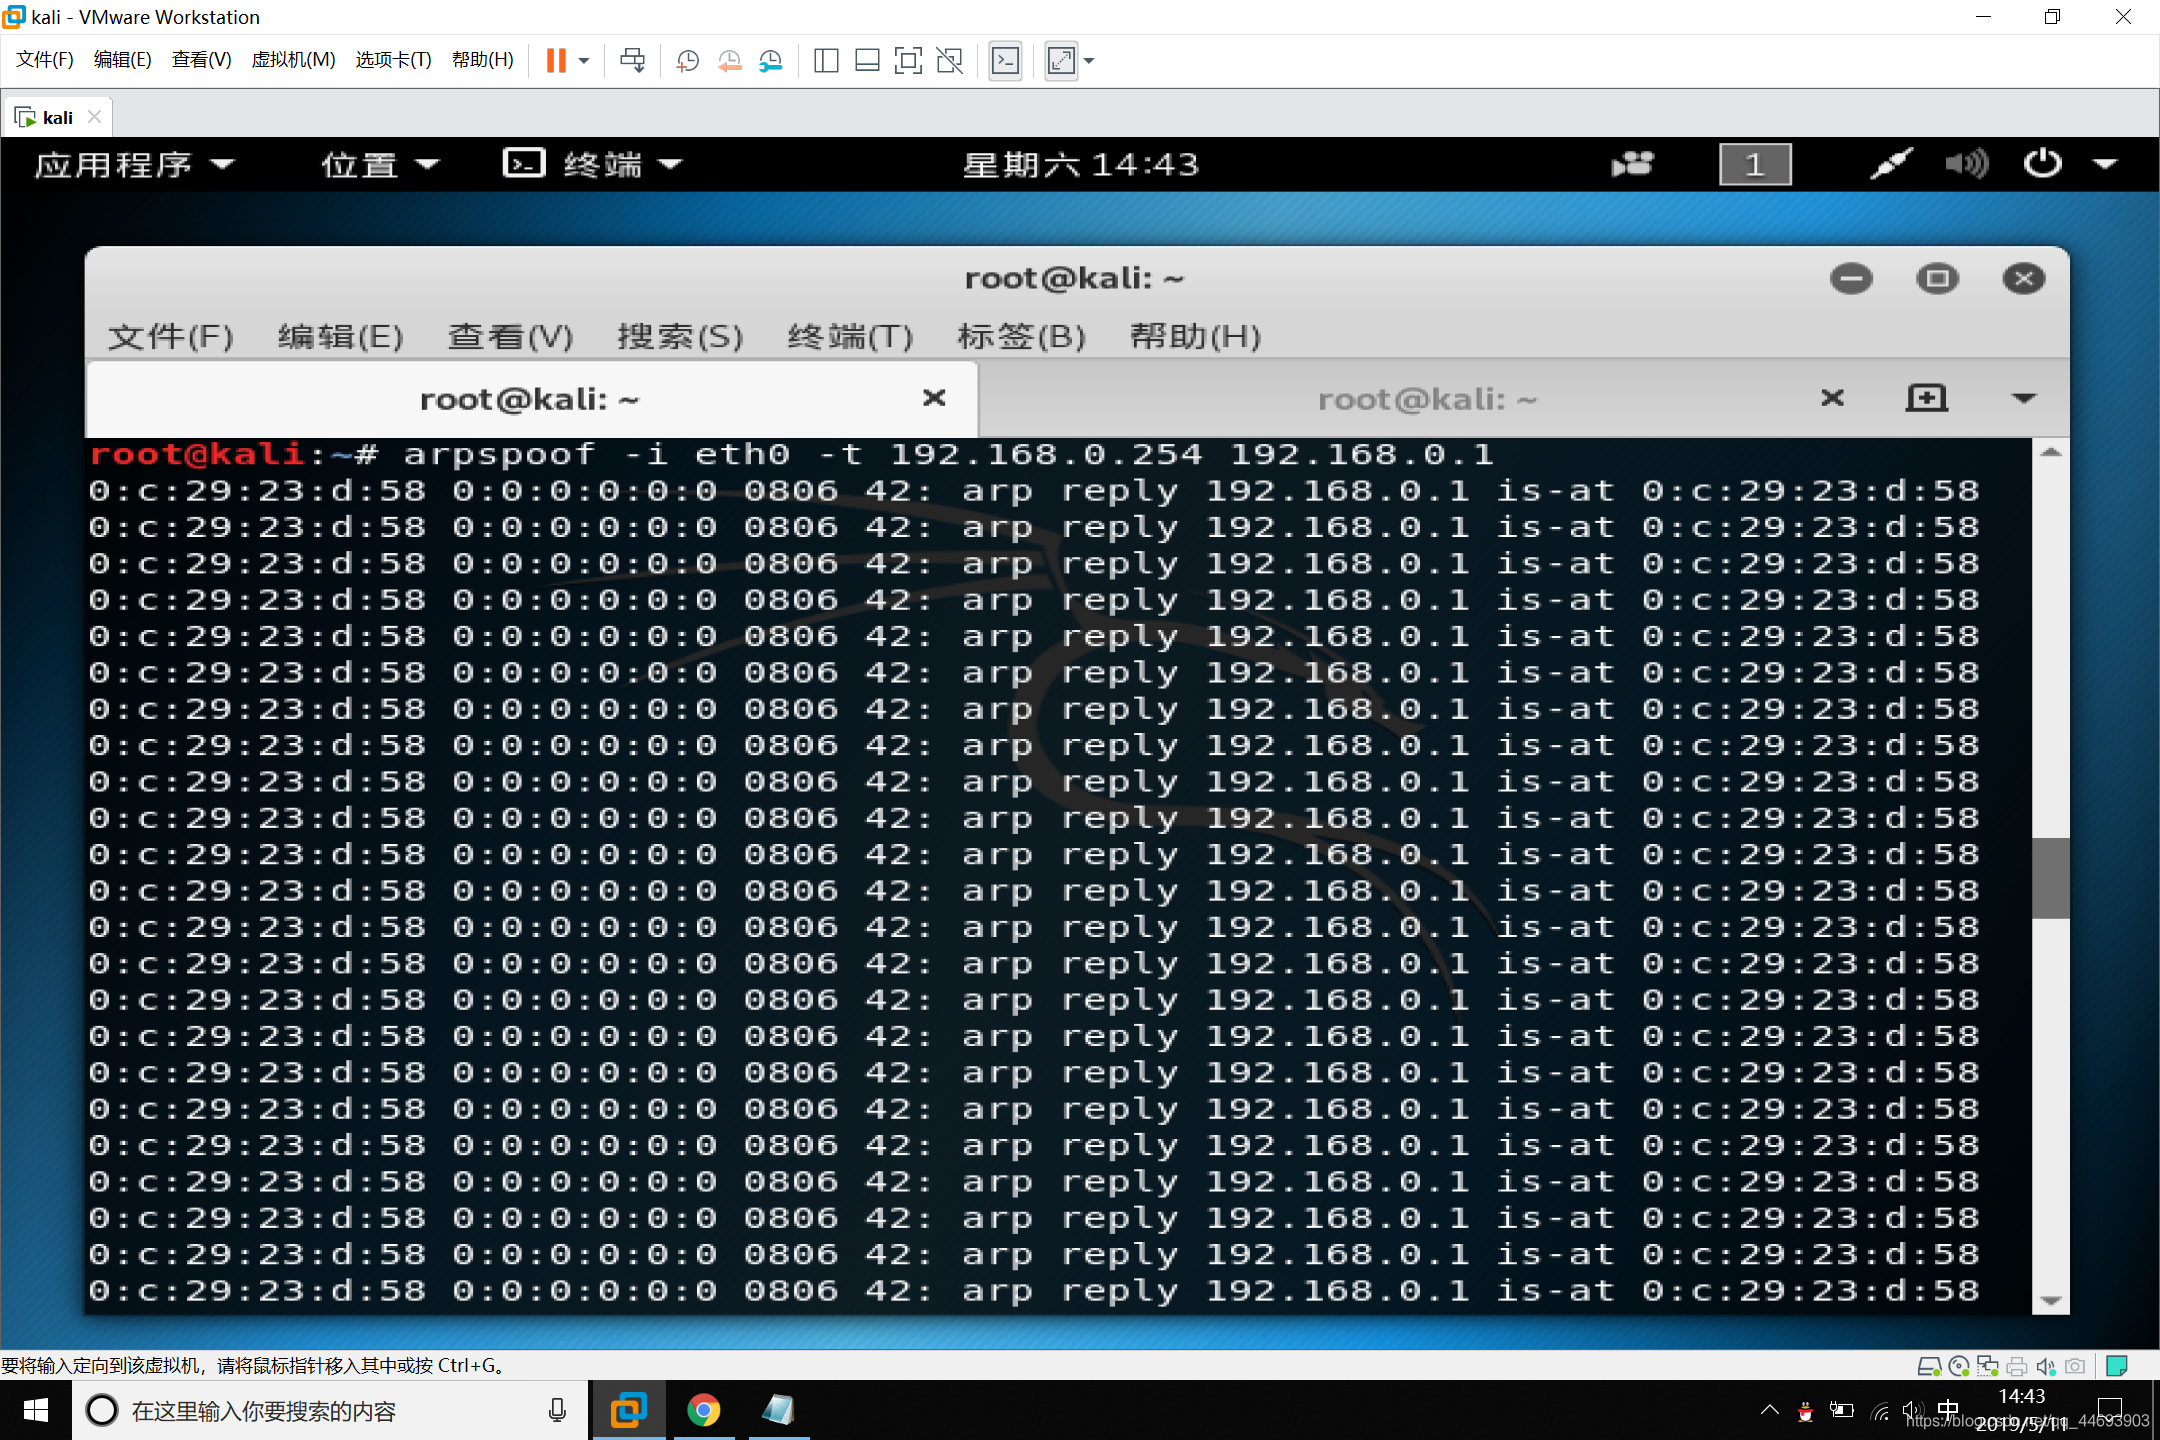Toggle the thumbnail bar layout icon
Screen dimensions: 2160x1440
867,61
